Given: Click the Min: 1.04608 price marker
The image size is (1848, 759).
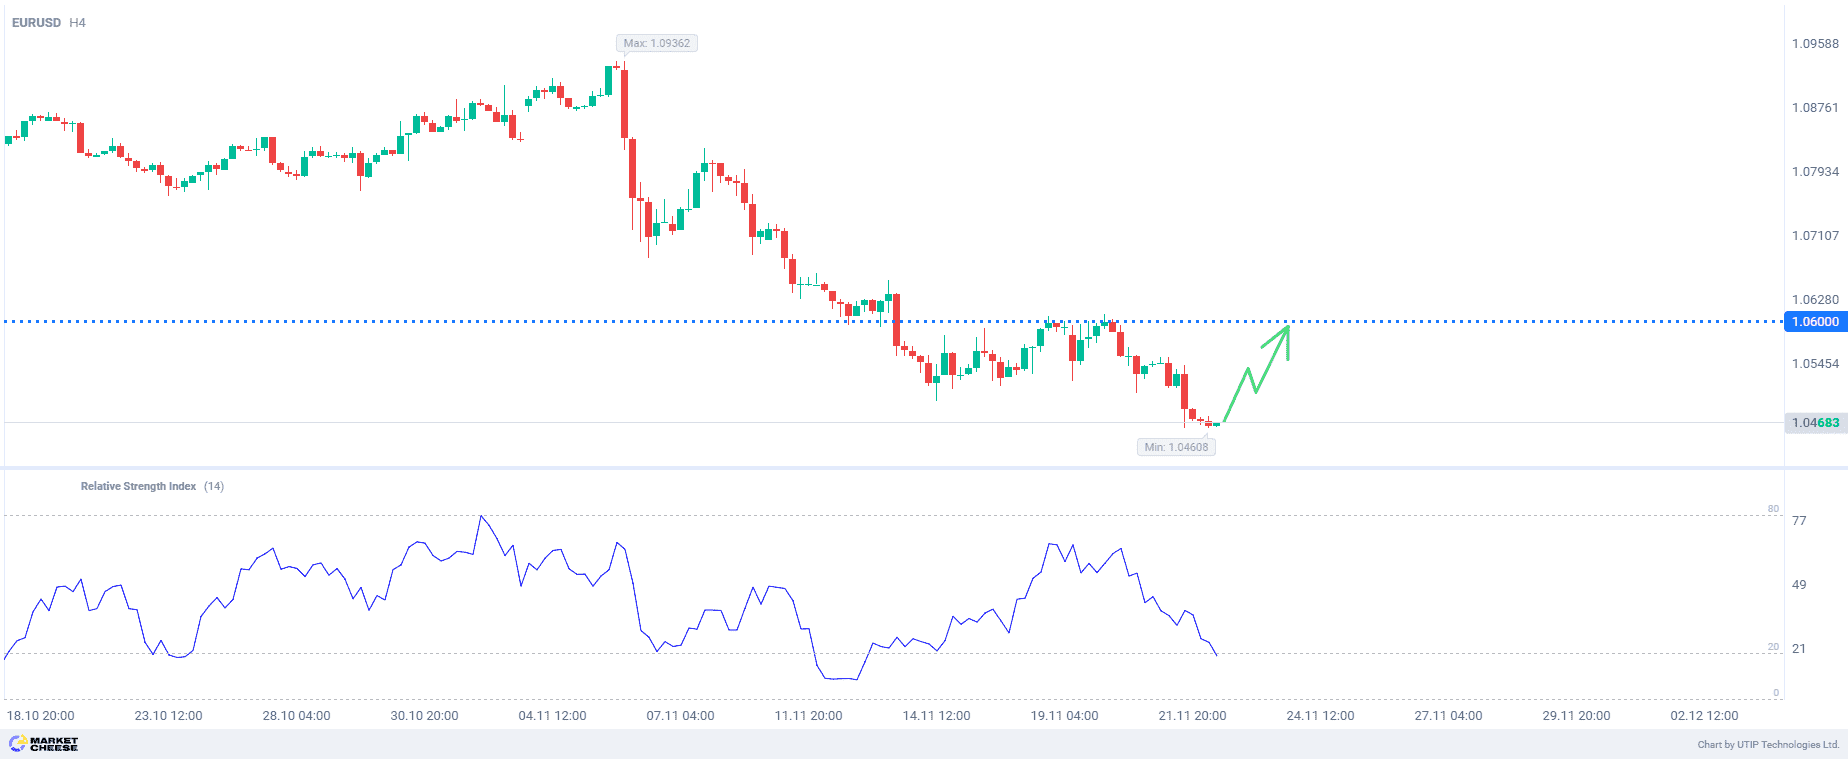Looking at the screenshot, I should 1176,447.
